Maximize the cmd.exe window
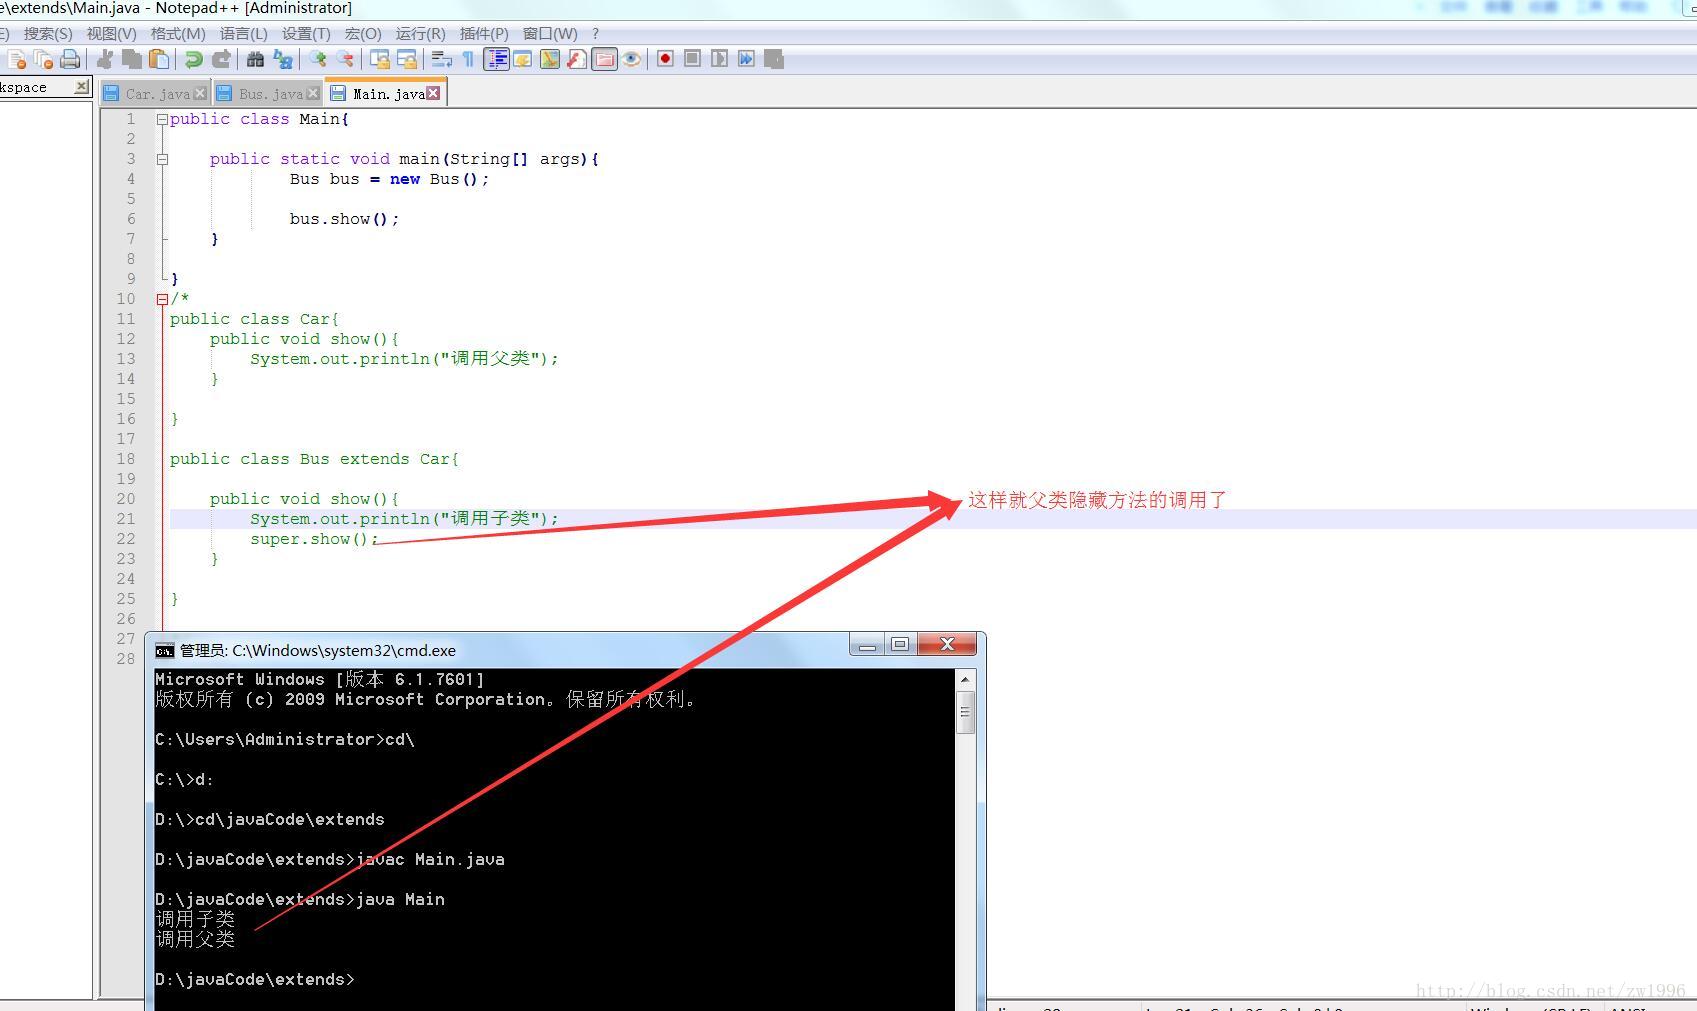 900,644
